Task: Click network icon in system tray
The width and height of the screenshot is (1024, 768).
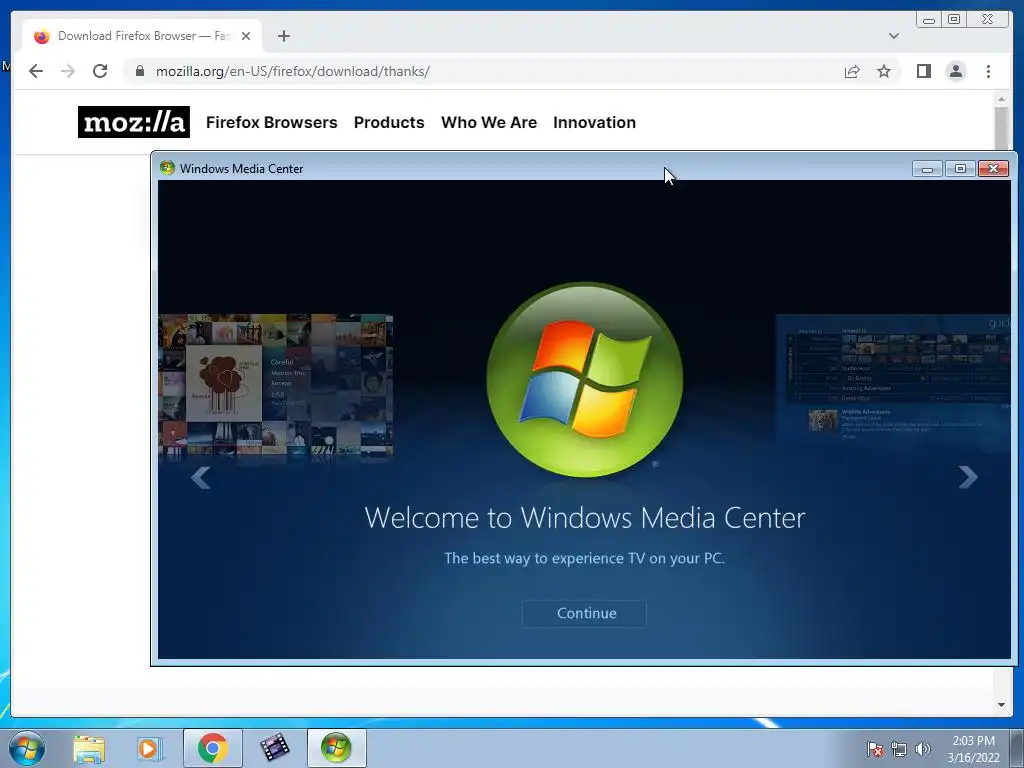Action: (899, 749)
